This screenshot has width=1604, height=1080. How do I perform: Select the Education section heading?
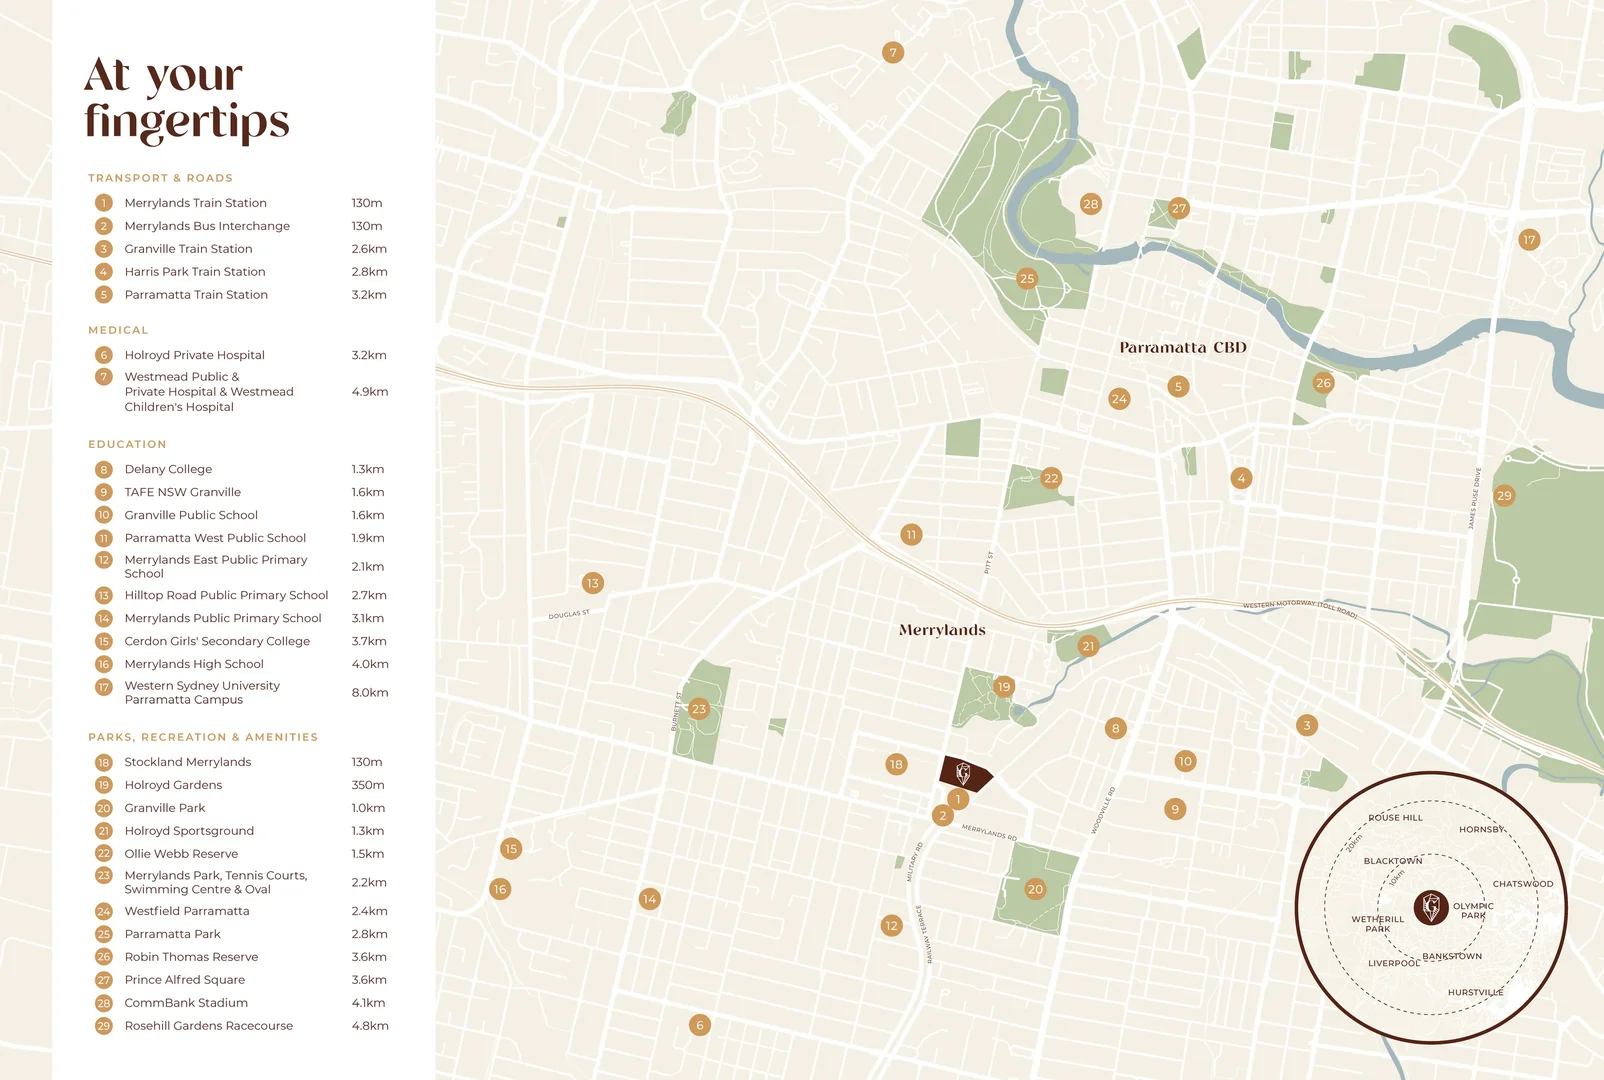(x=127, y=444)
